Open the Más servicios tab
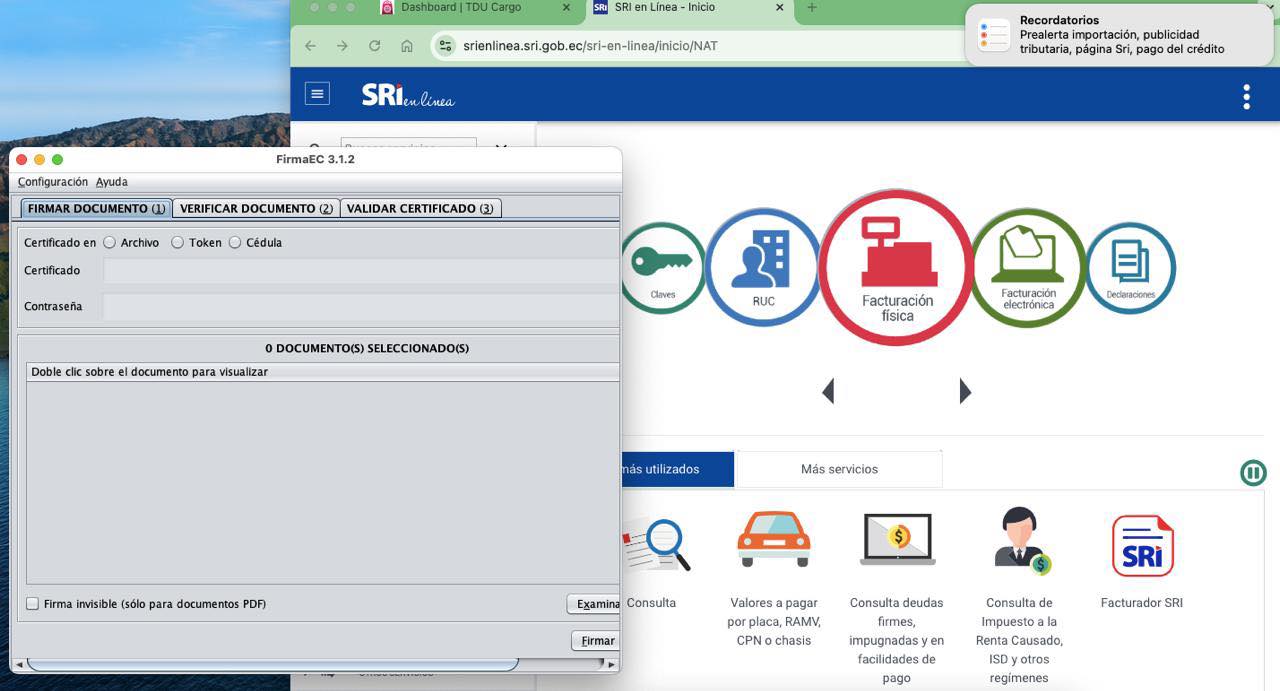This screenshot has width=1280, height=691. (839, 469)
